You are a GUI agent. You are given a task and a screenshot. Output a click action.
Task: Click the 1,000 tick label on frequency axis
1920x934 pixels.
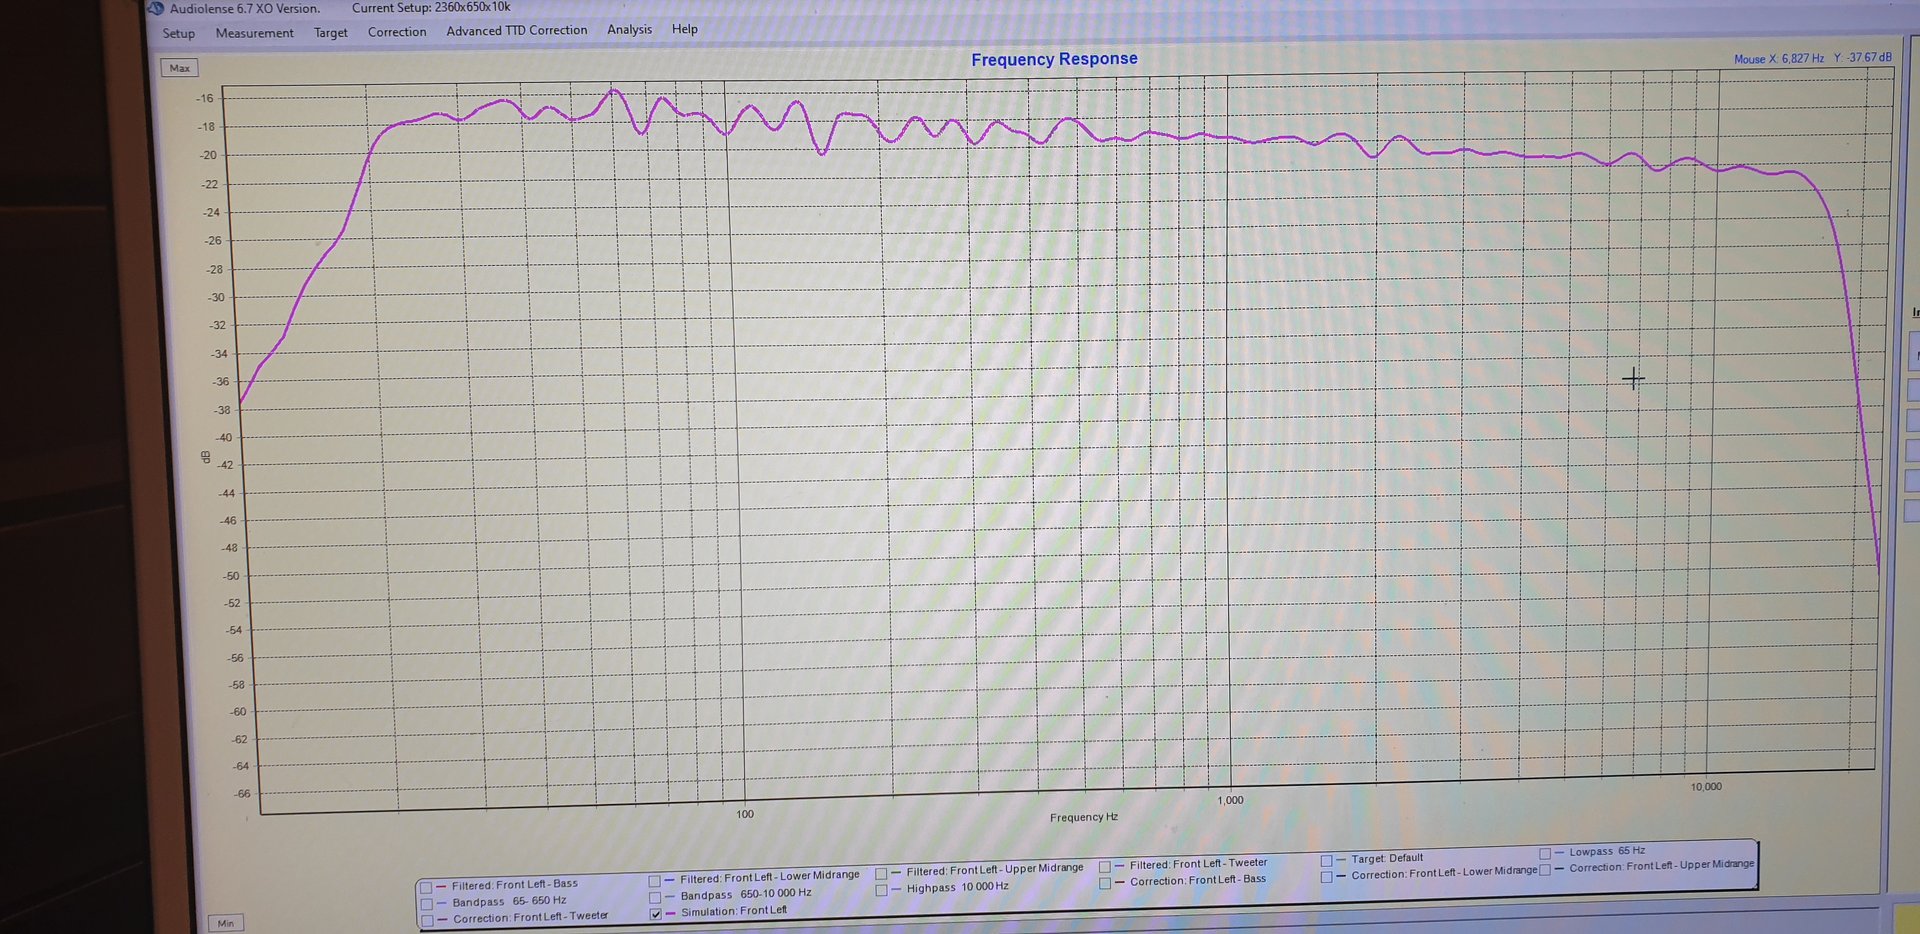tap(1230, 800)
